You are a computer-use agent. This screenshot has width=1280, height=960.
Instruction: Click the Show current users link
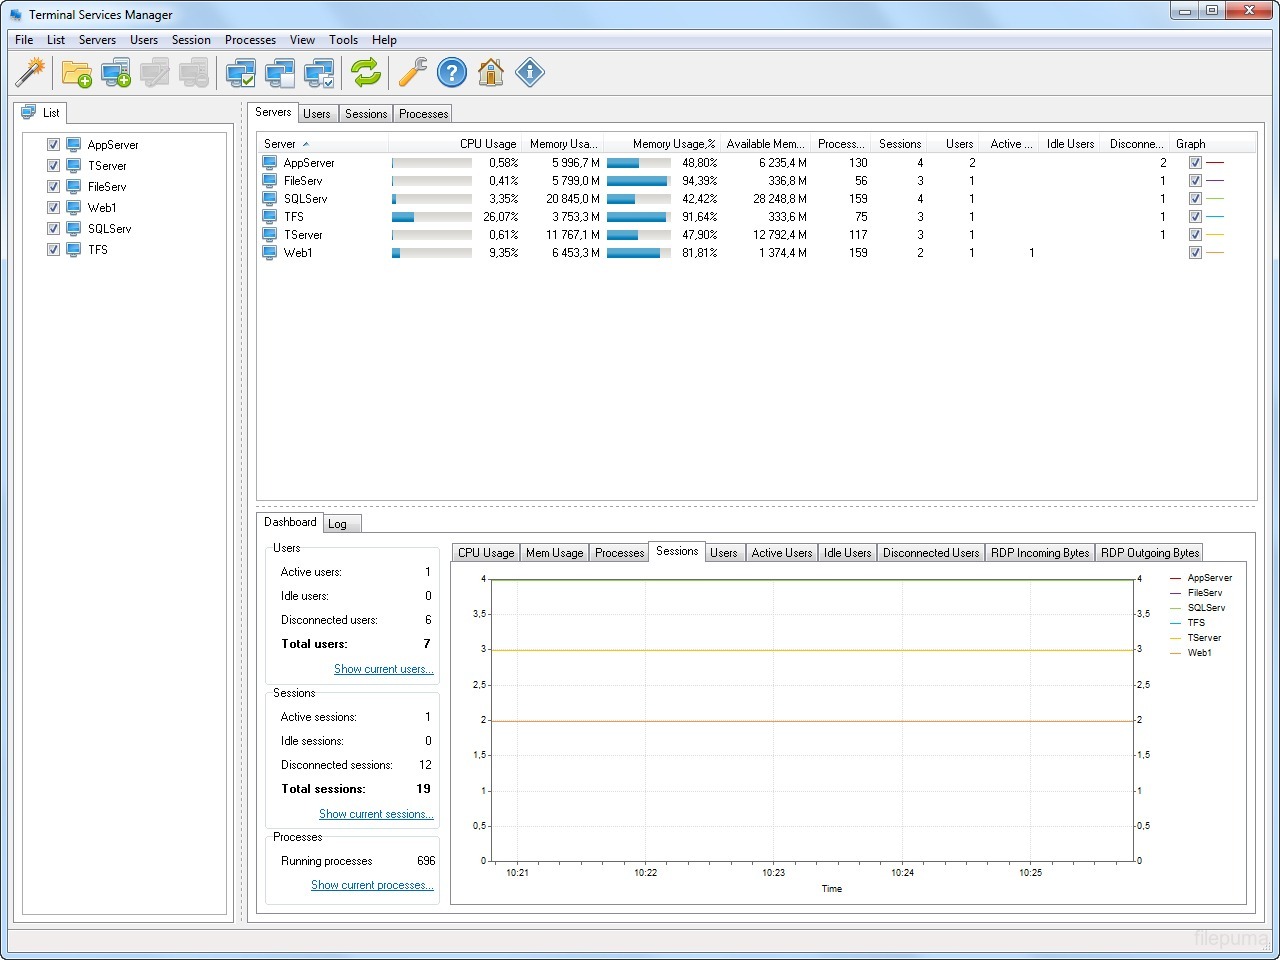383,669
